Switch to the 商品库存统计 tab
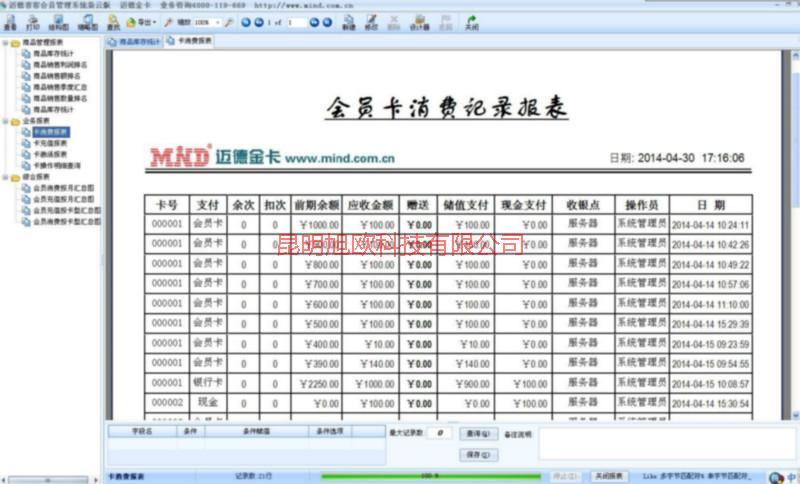 coord(135,42)
